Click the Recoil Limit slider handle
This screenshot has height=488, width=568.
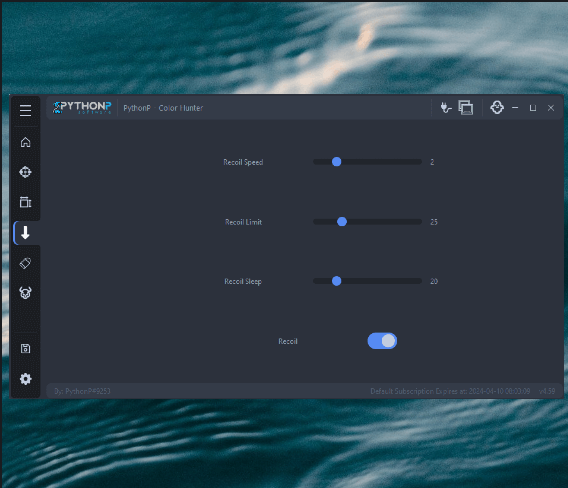click(x=342, y=221)
